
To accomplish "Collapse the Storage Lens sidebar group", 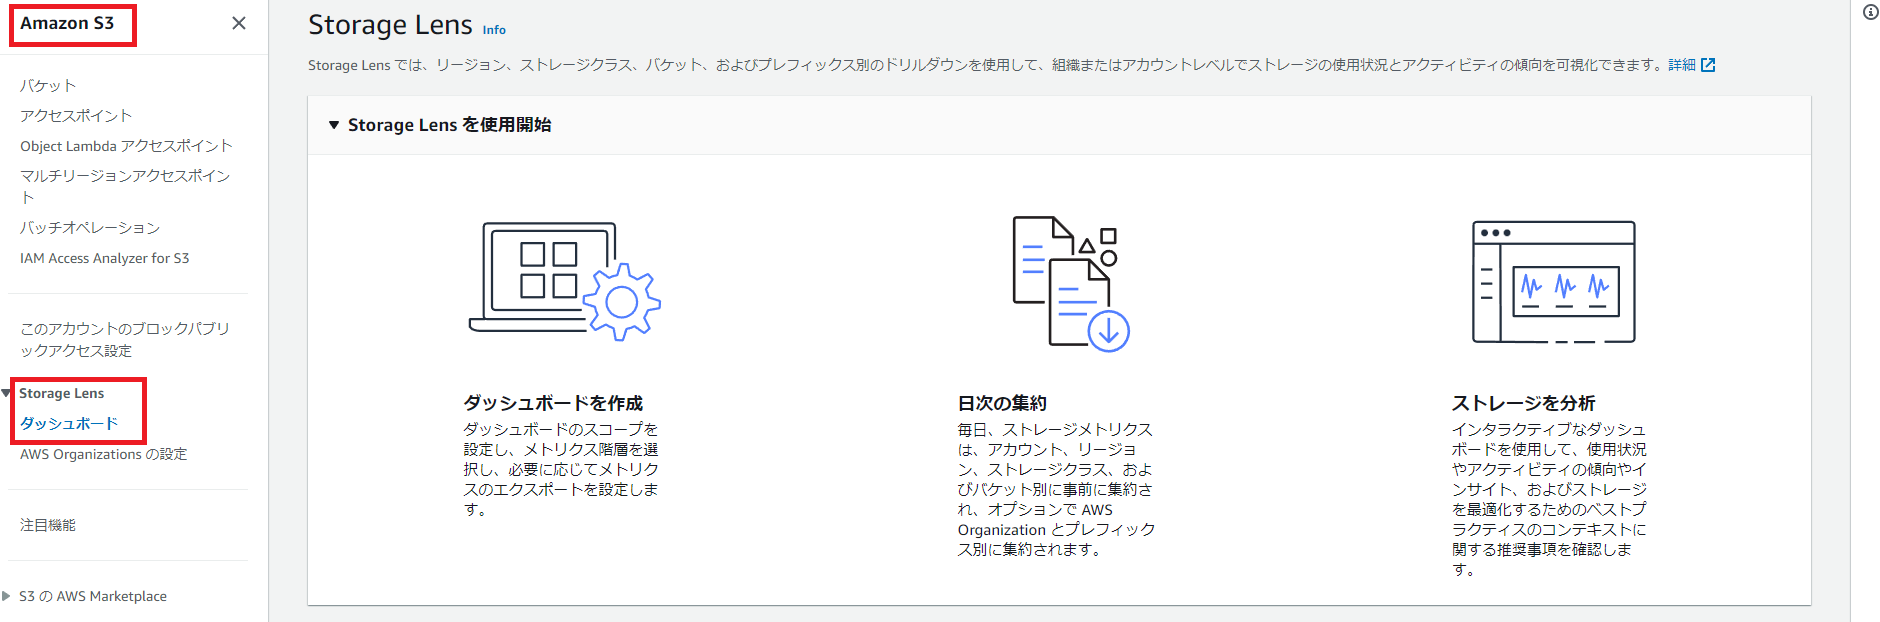I will coord(6,393).
